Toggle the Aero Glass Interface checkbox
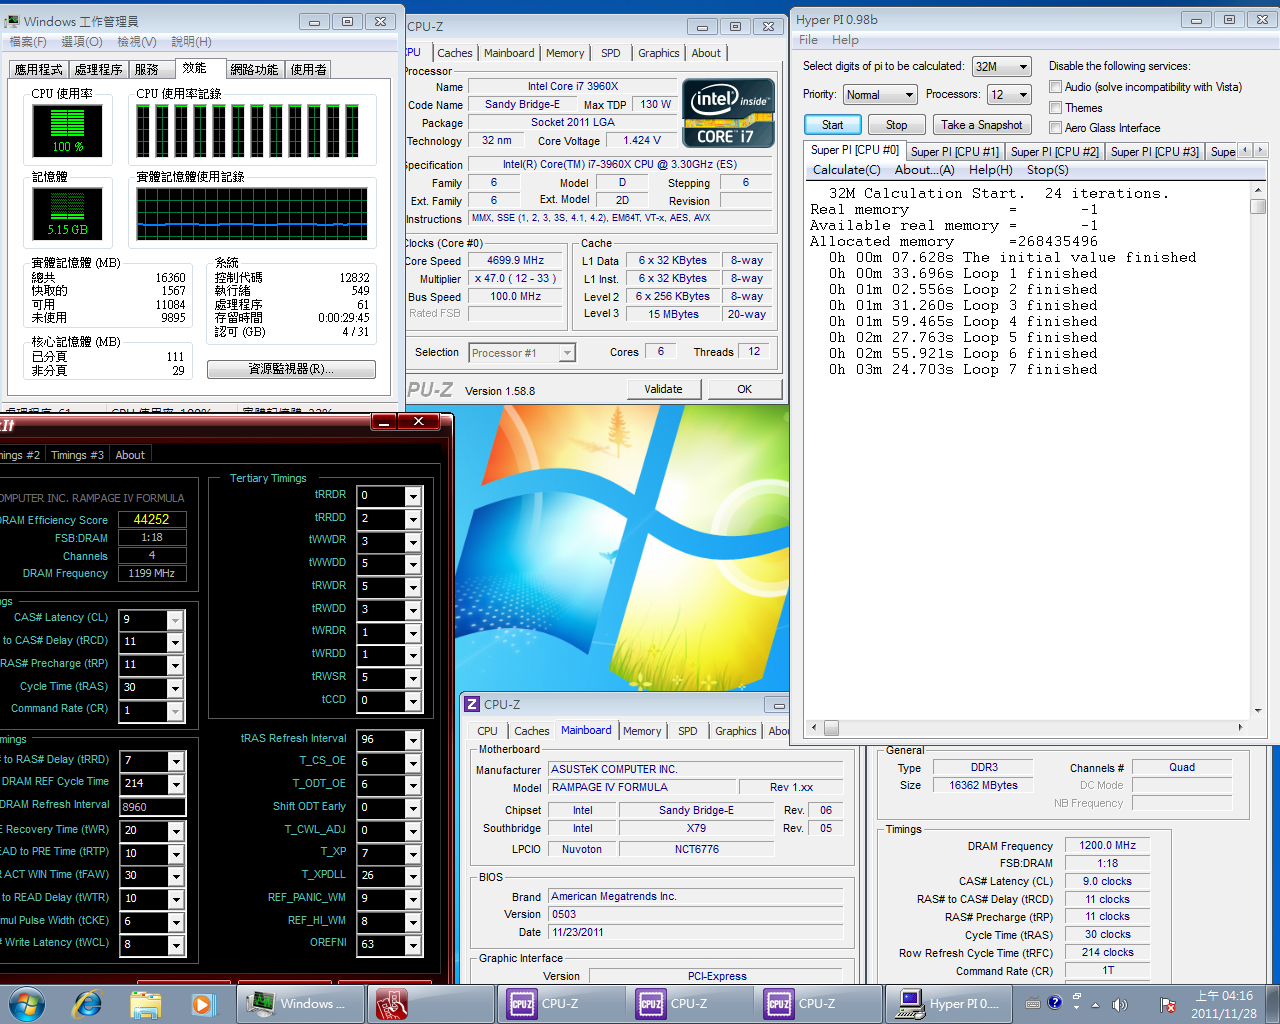Screen dimensions: 1280x1024 click(1055, 128)
